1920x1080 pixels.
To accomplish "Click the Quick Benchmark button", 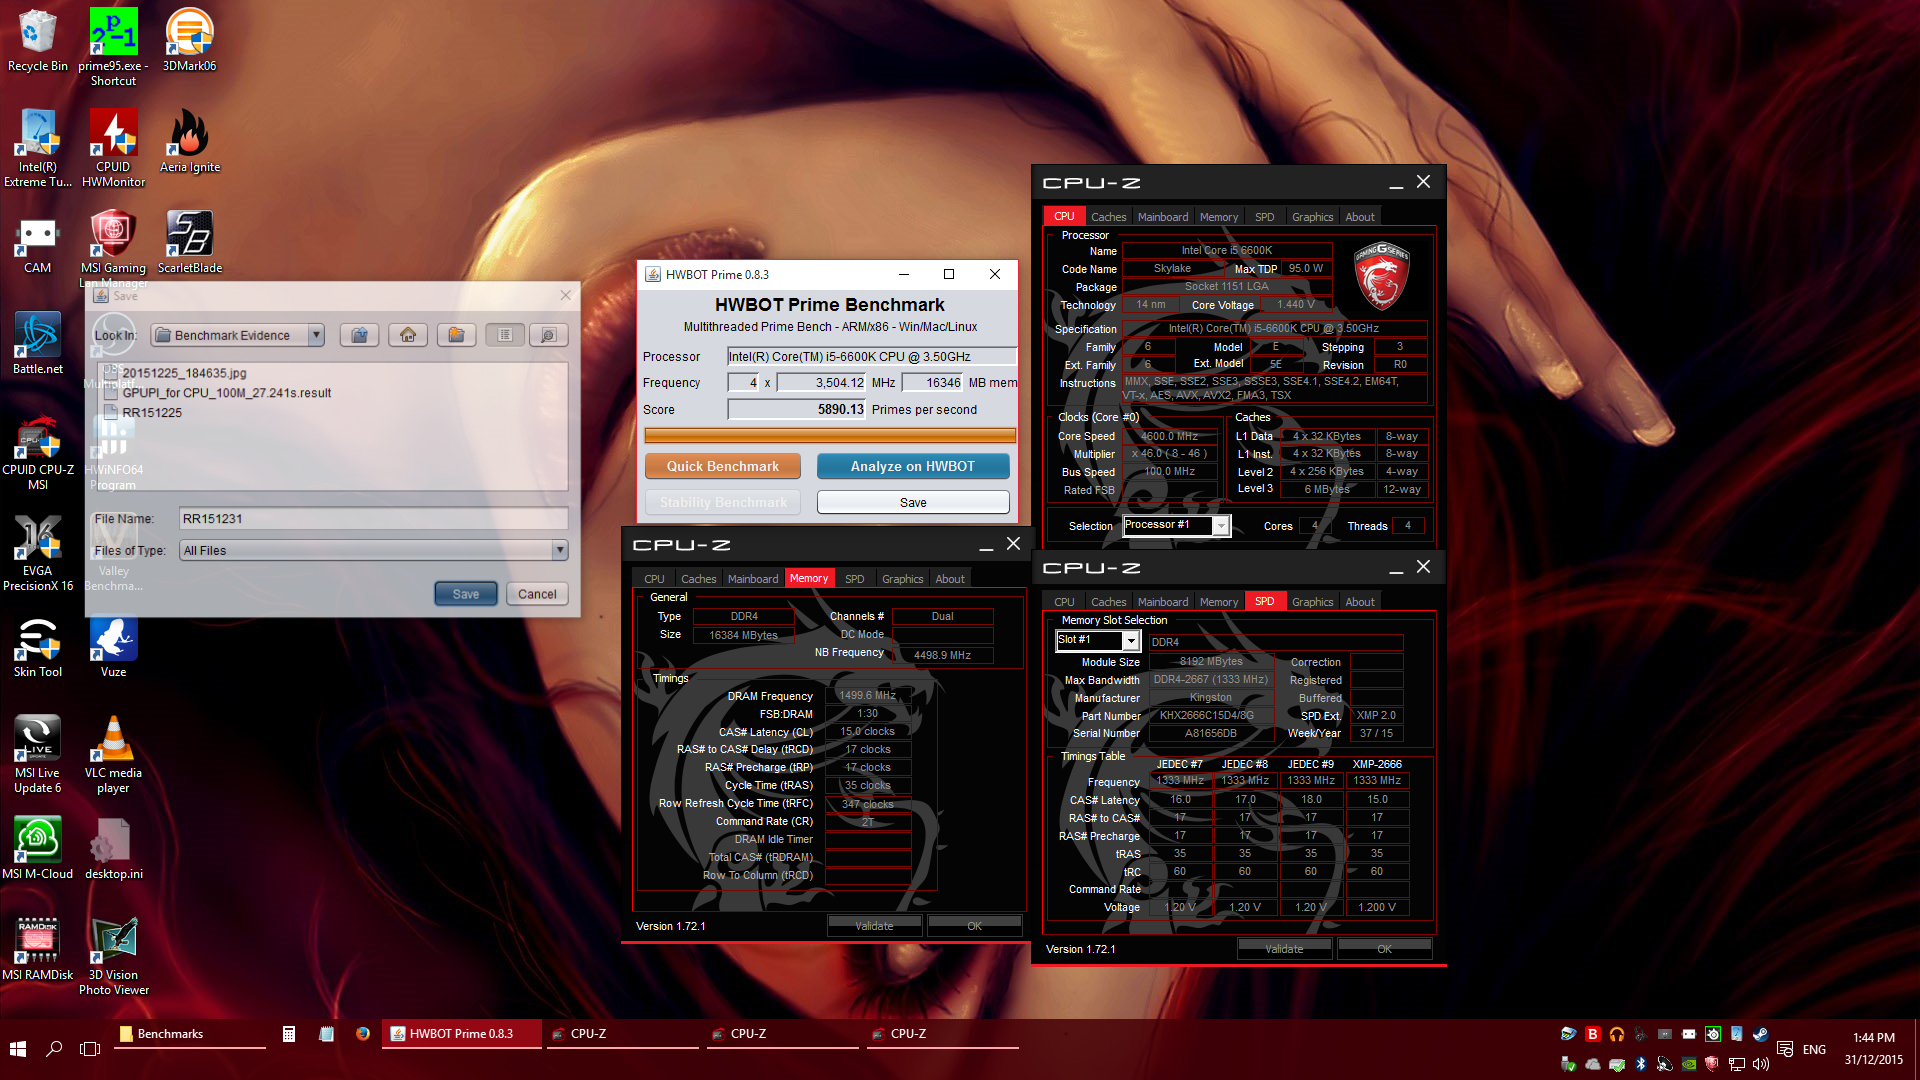I will coord(722,466).
